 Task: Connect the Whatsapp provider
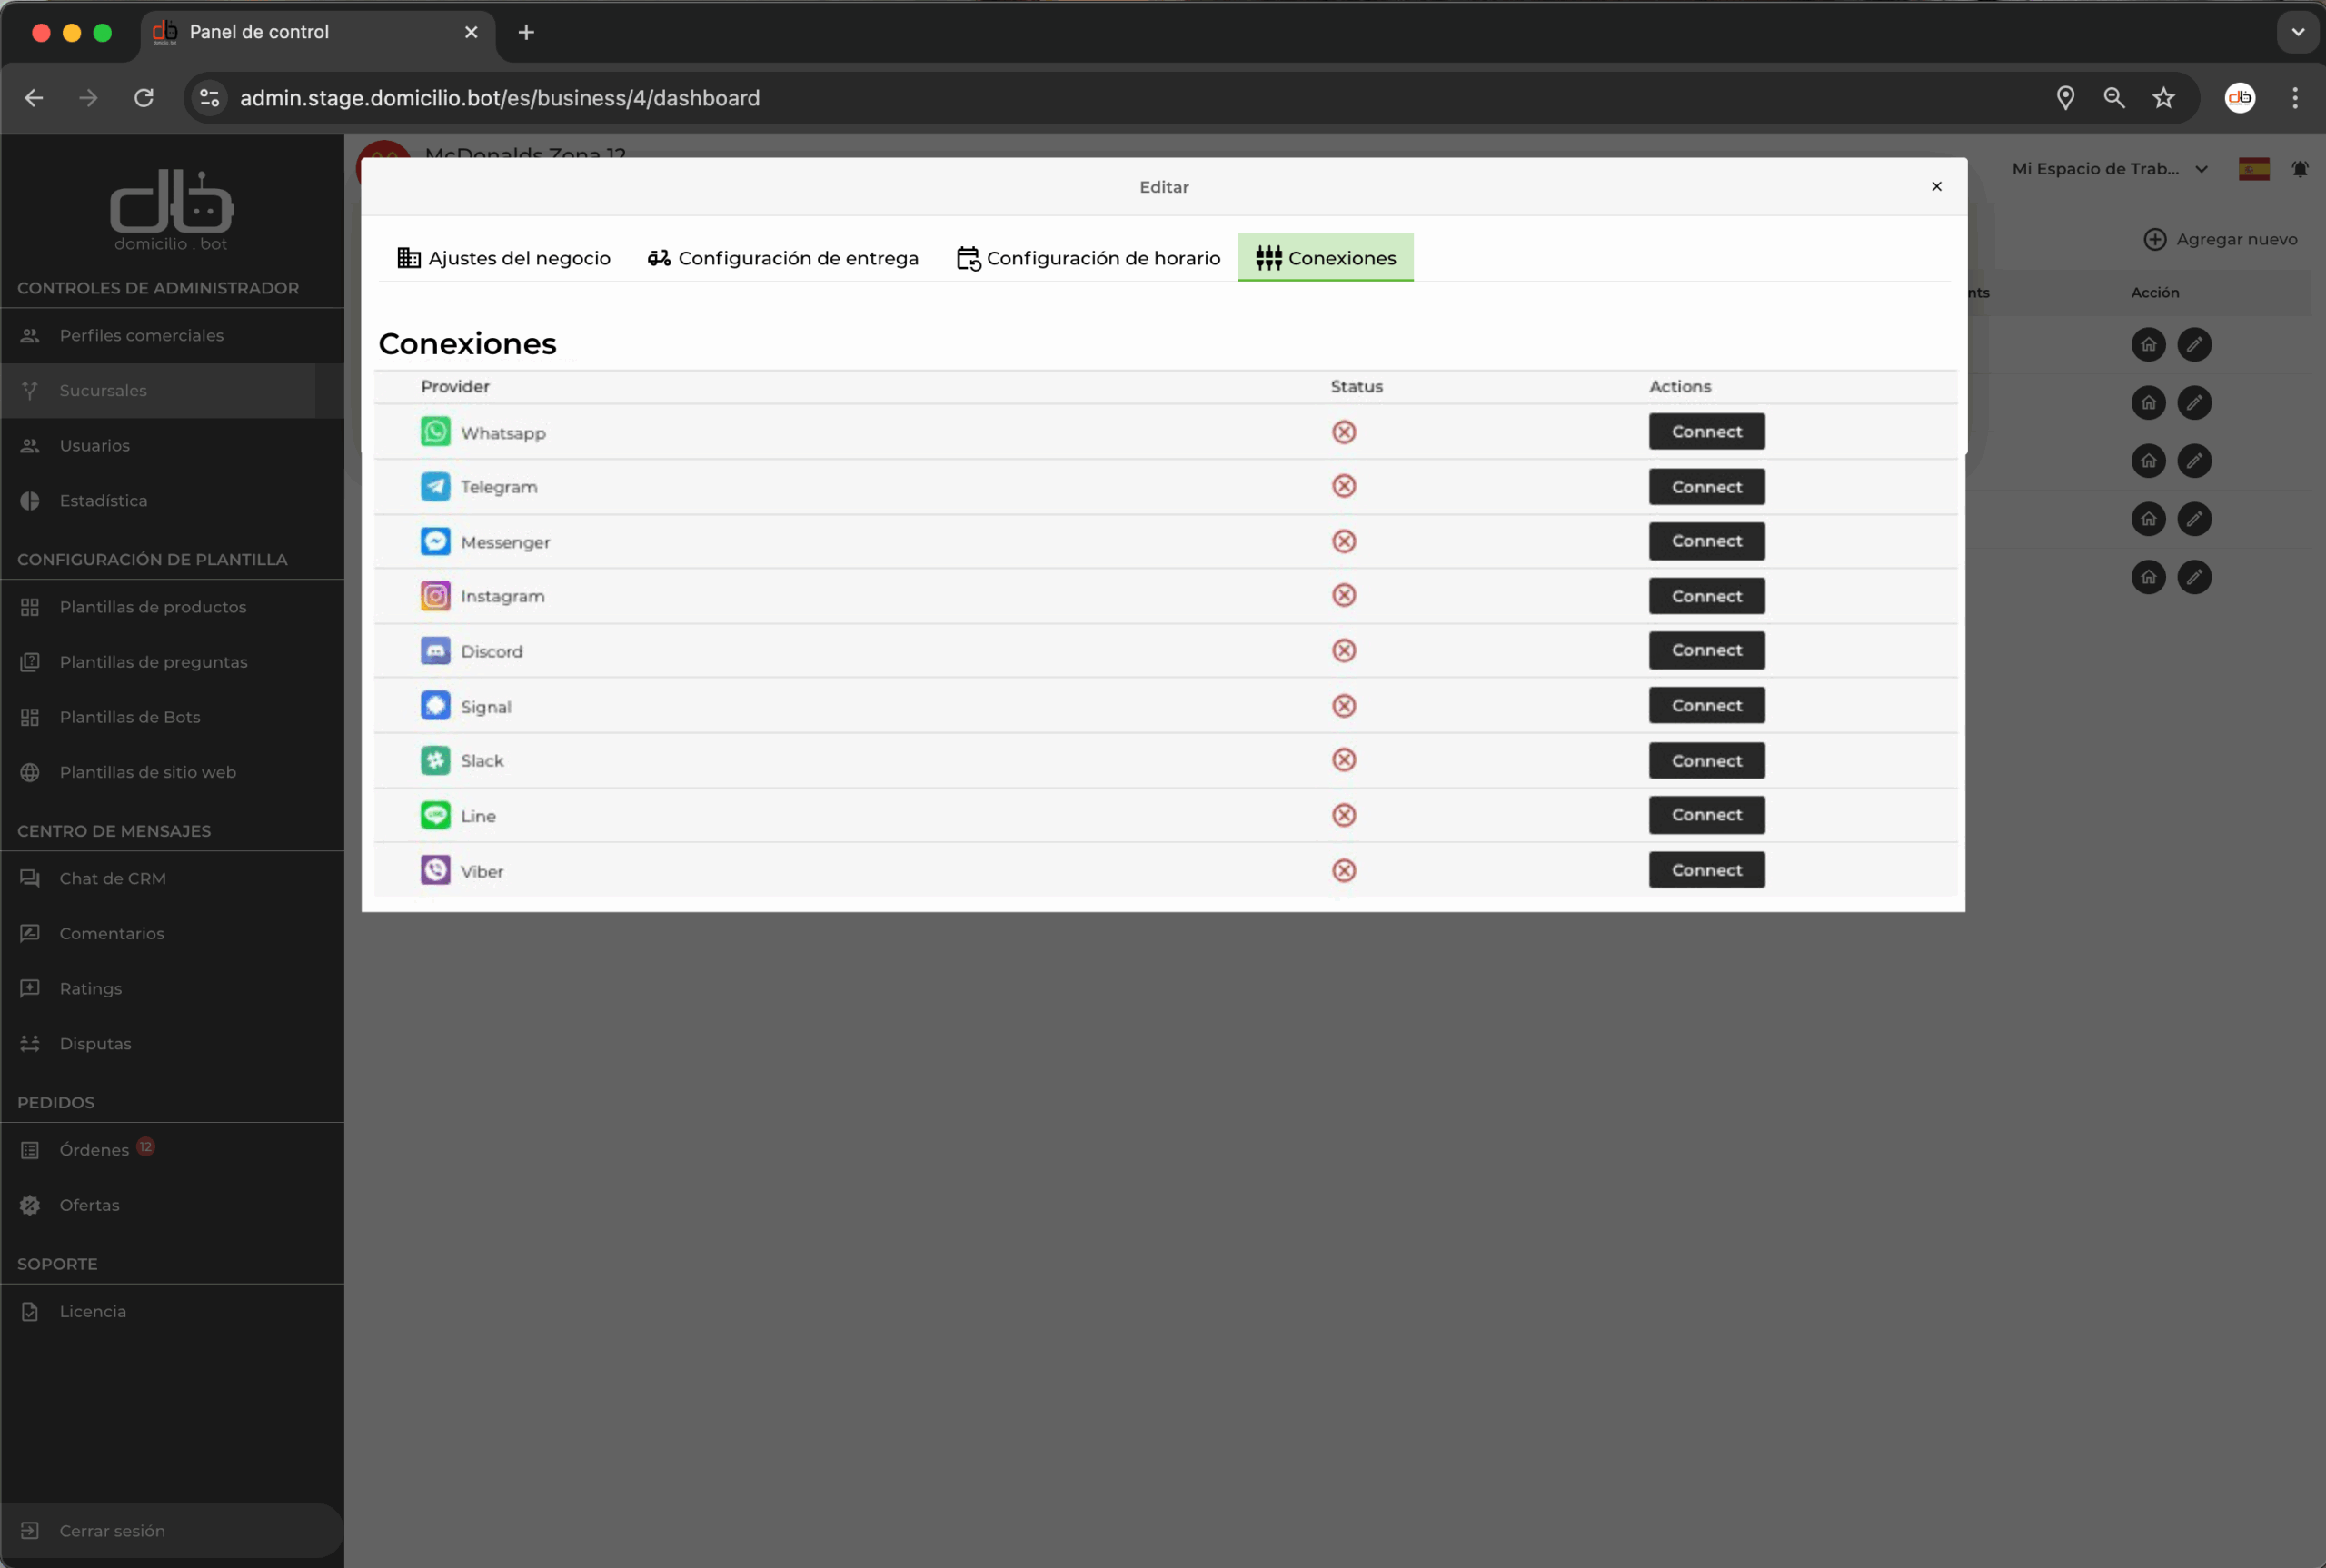(x=1707, y=432)
